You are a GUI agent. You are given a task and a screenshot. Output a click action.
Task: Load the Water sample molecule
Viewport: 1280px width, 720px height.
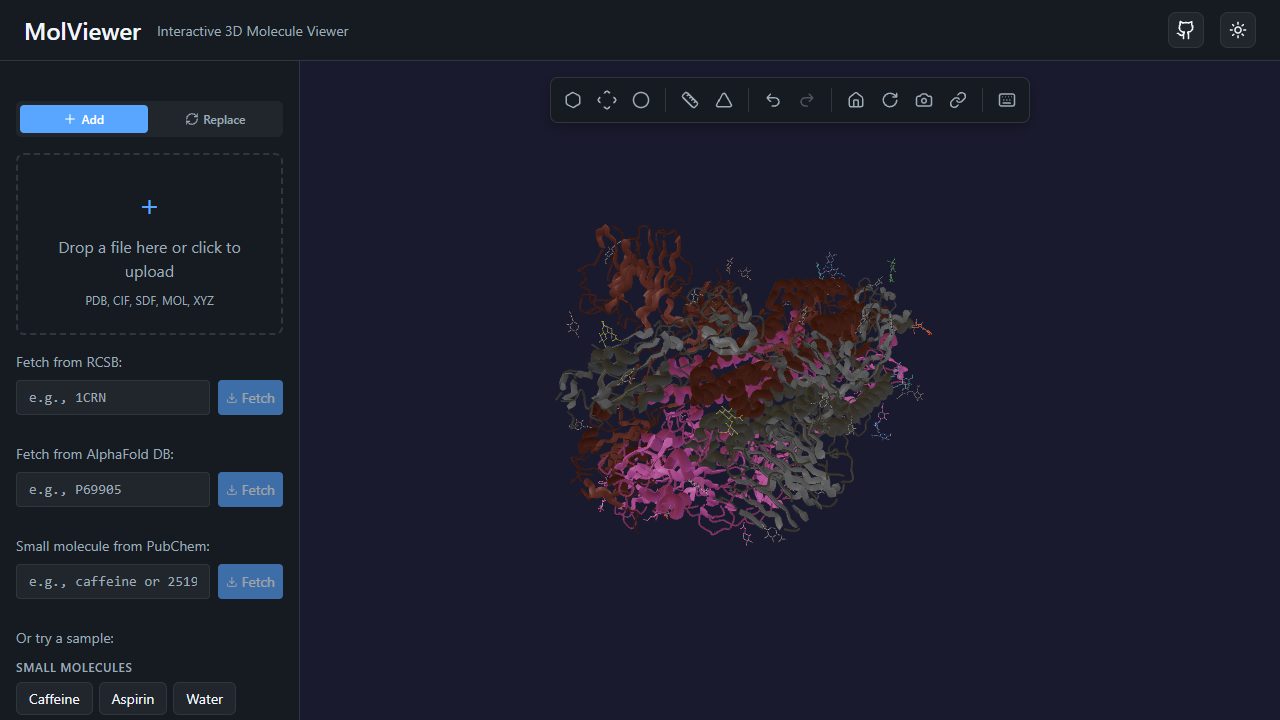coord(204,699)
